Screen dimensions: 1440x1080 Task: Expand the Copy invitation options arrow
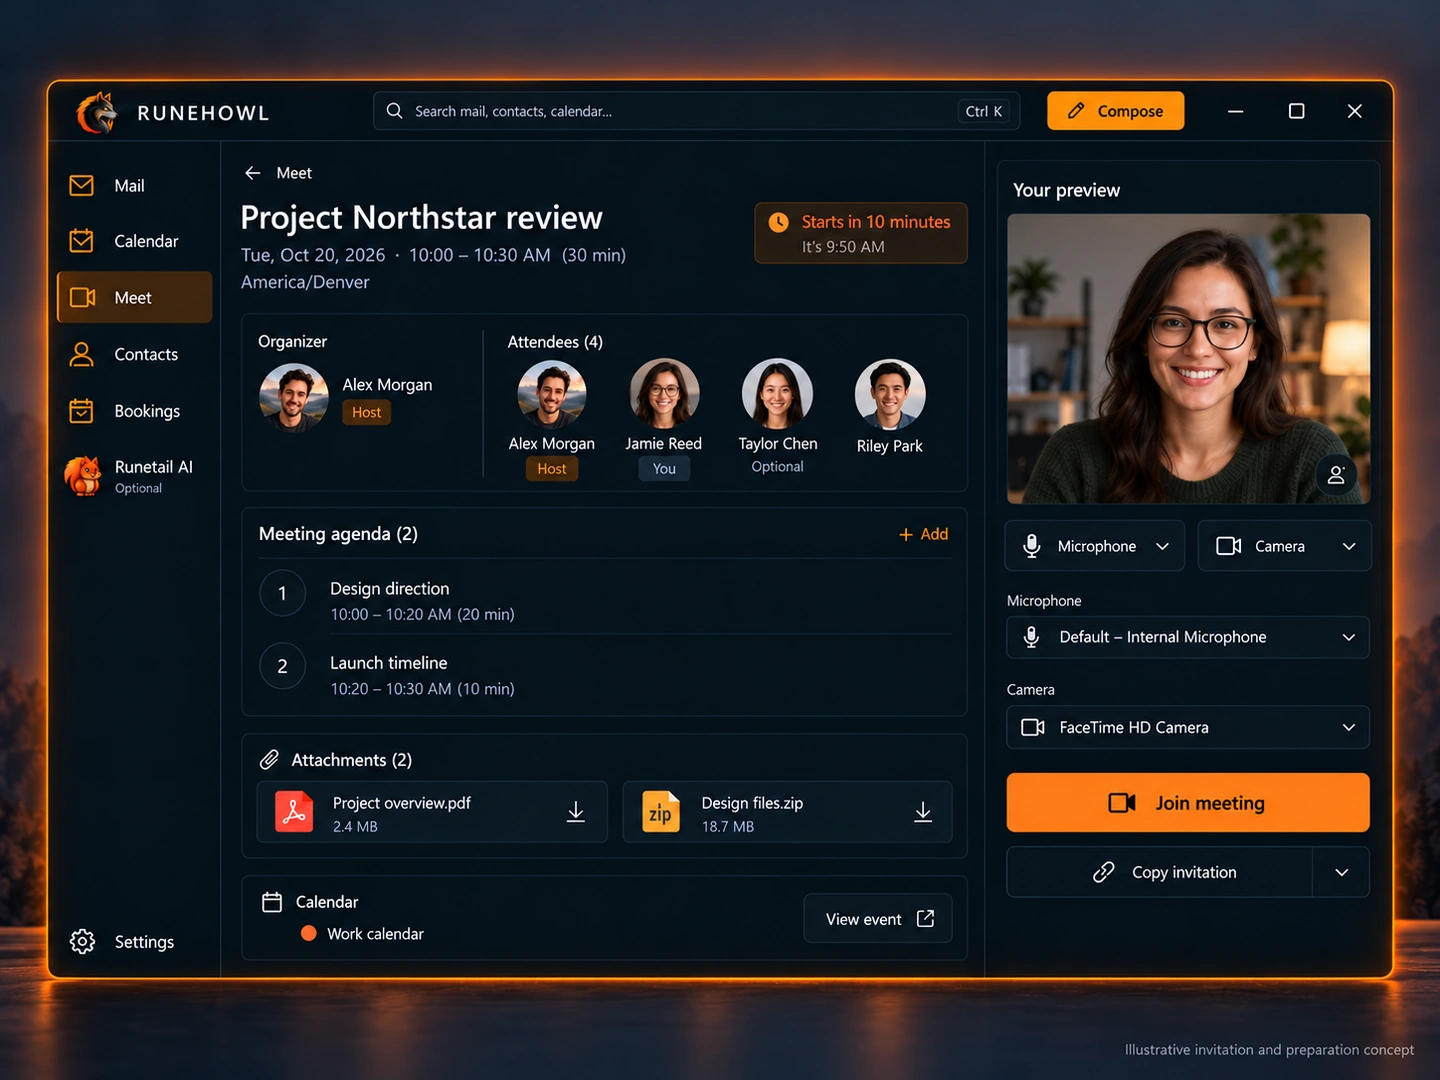pos(1341,872)
